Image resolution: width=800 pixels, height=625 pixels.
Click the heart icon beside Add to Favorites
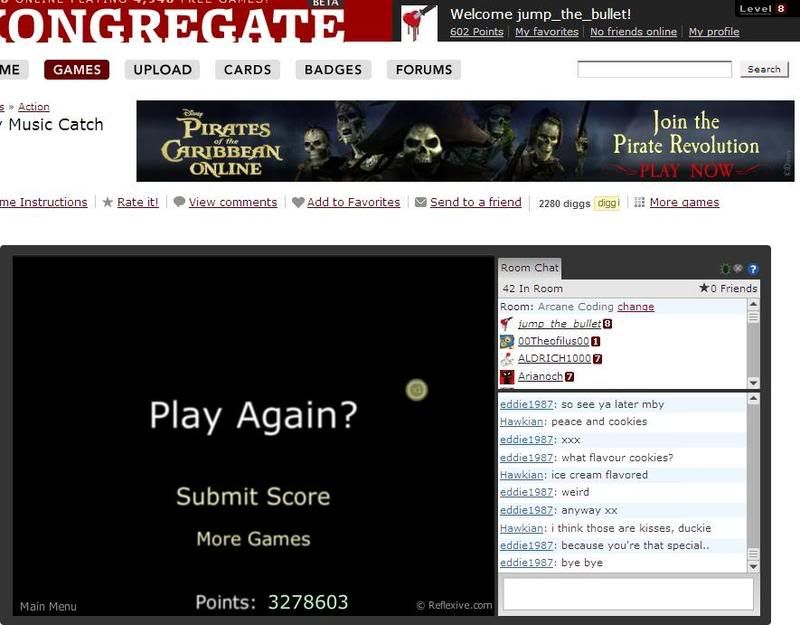tap(298, 202)
